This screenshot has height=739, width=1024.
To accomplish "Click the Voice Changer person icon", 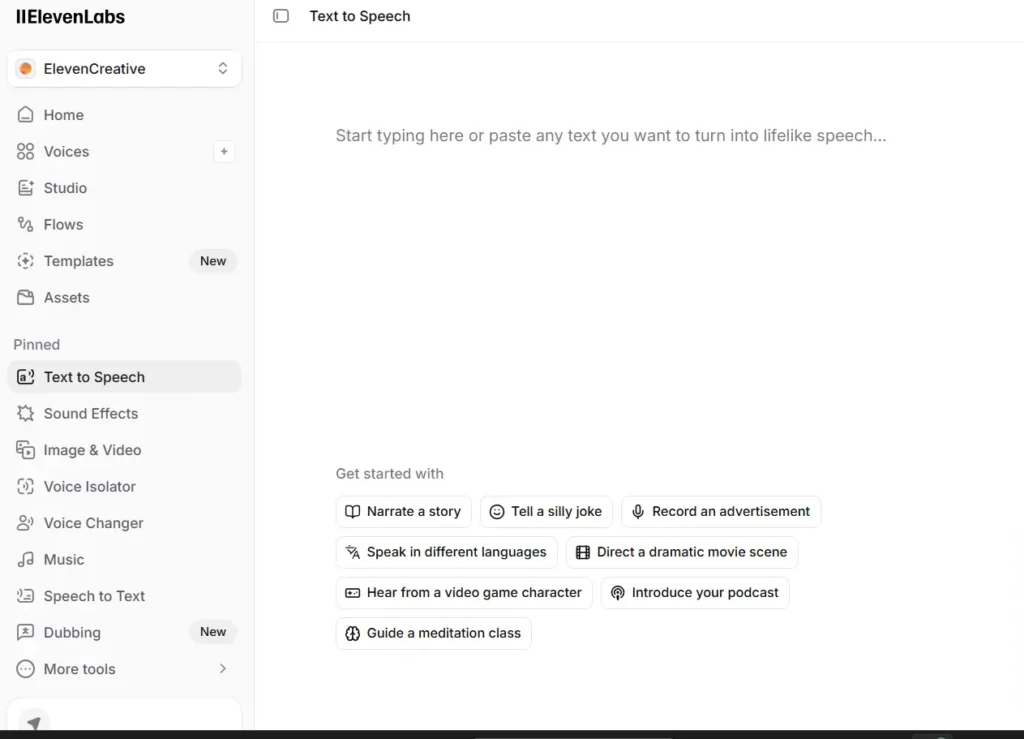I will (x=25, y=524).
